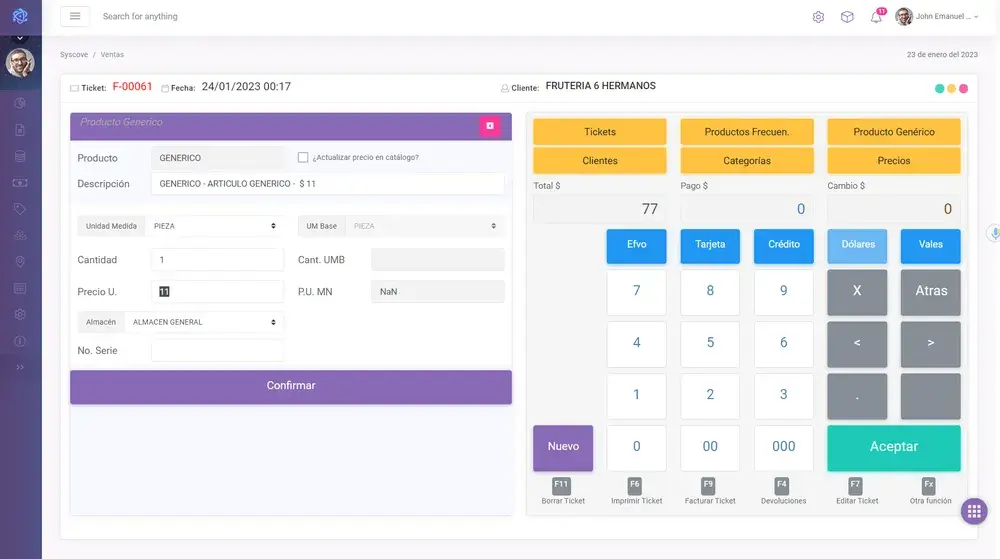Click the F11 Borrar Ticket shortcut icon
1000x559 pixels.
click(x=561, y=485)
